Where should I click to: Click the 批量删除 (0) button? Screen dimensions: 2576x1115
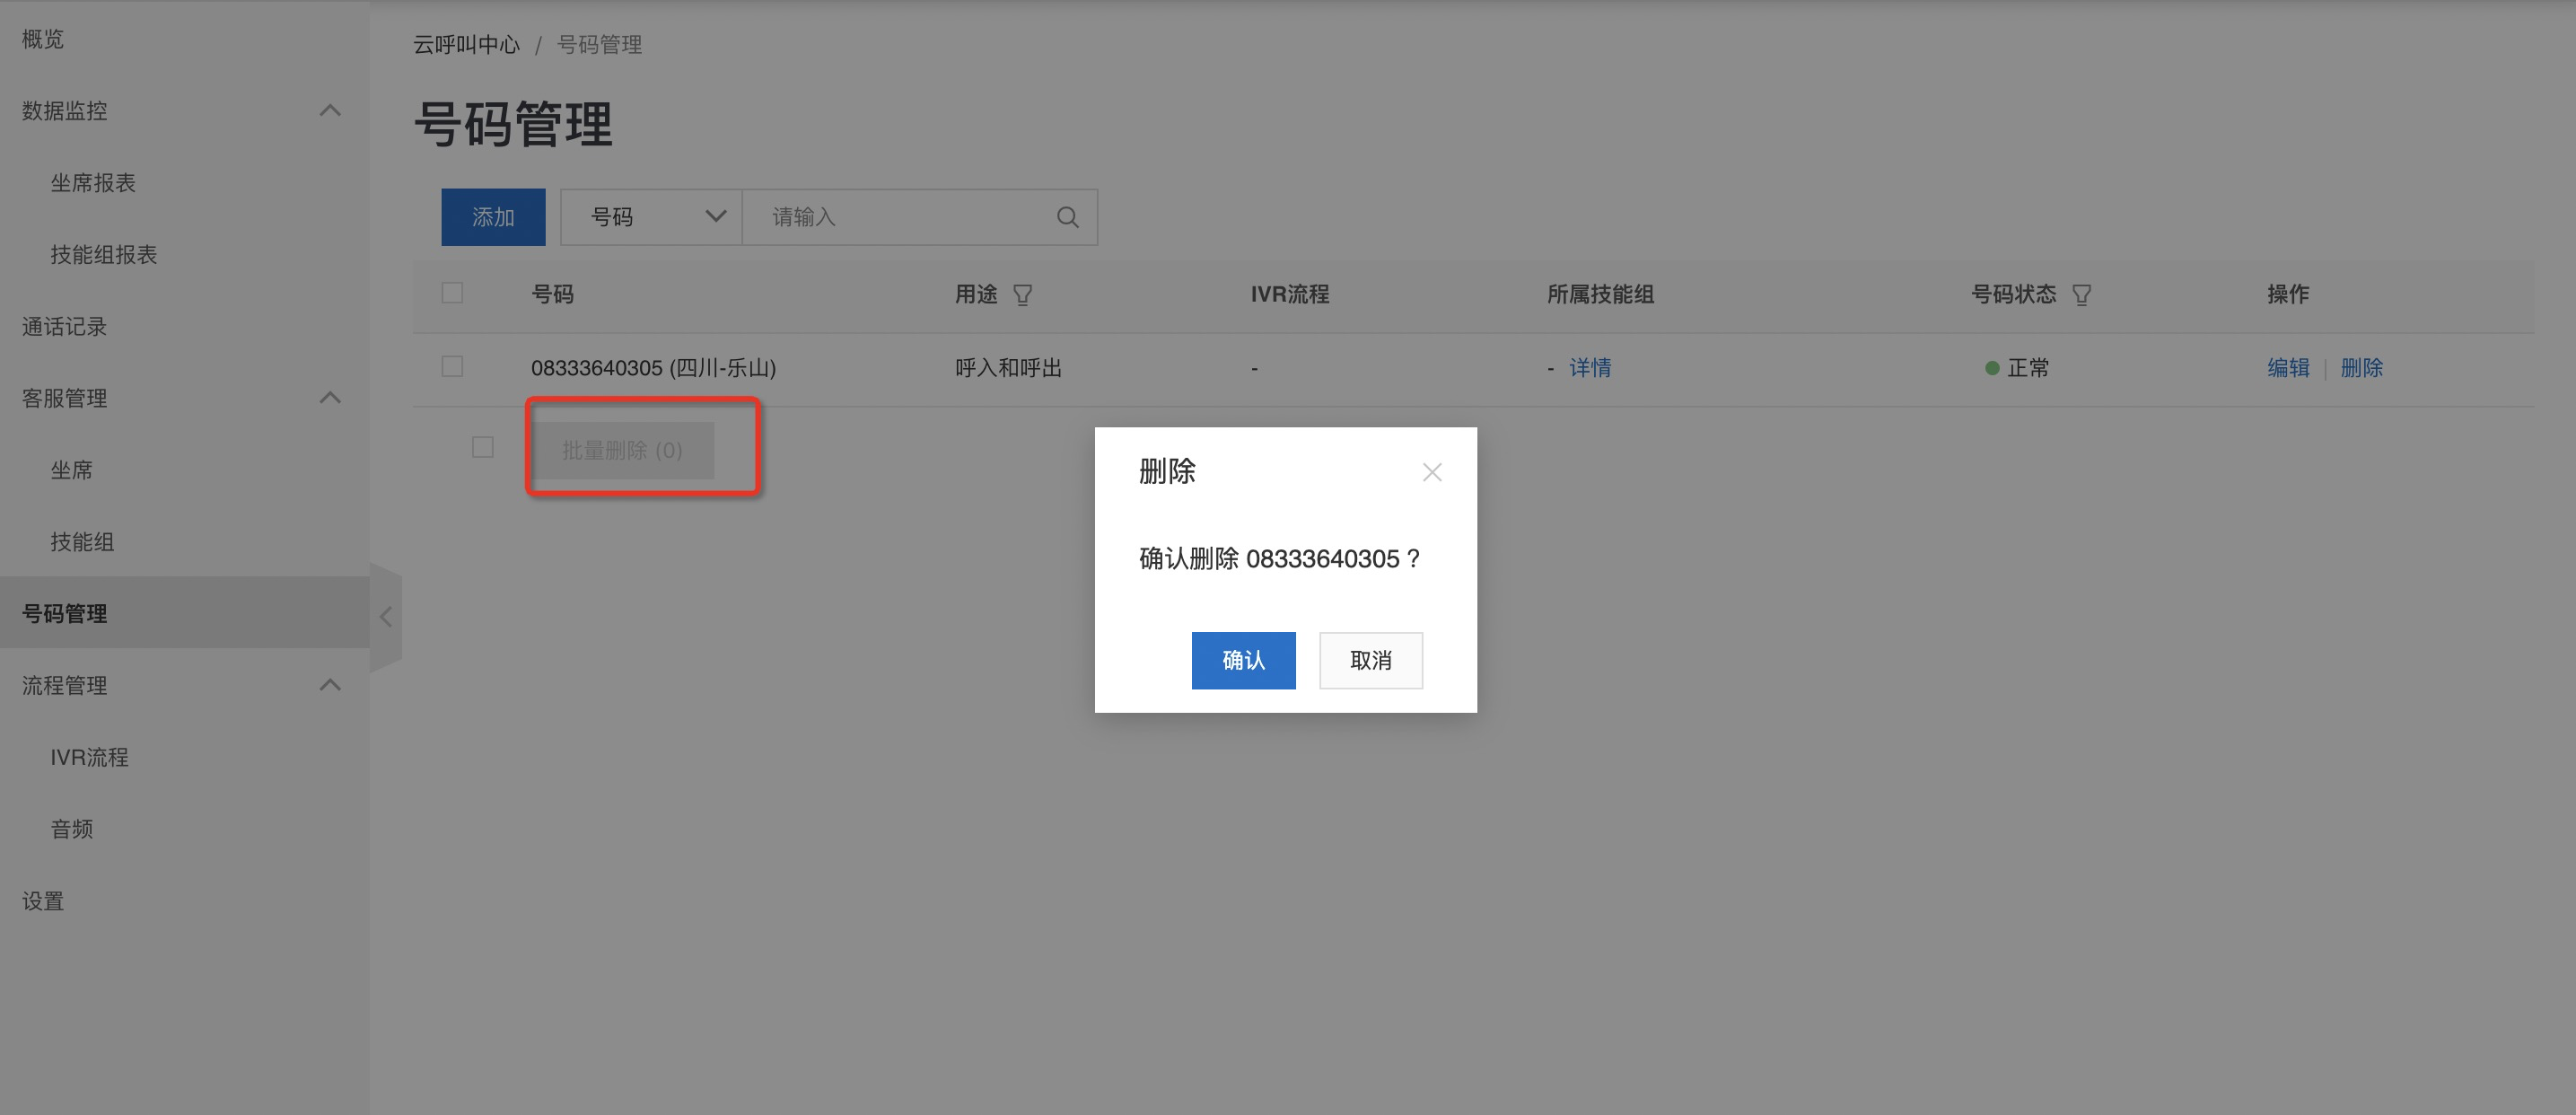click(x=622, y=450)
